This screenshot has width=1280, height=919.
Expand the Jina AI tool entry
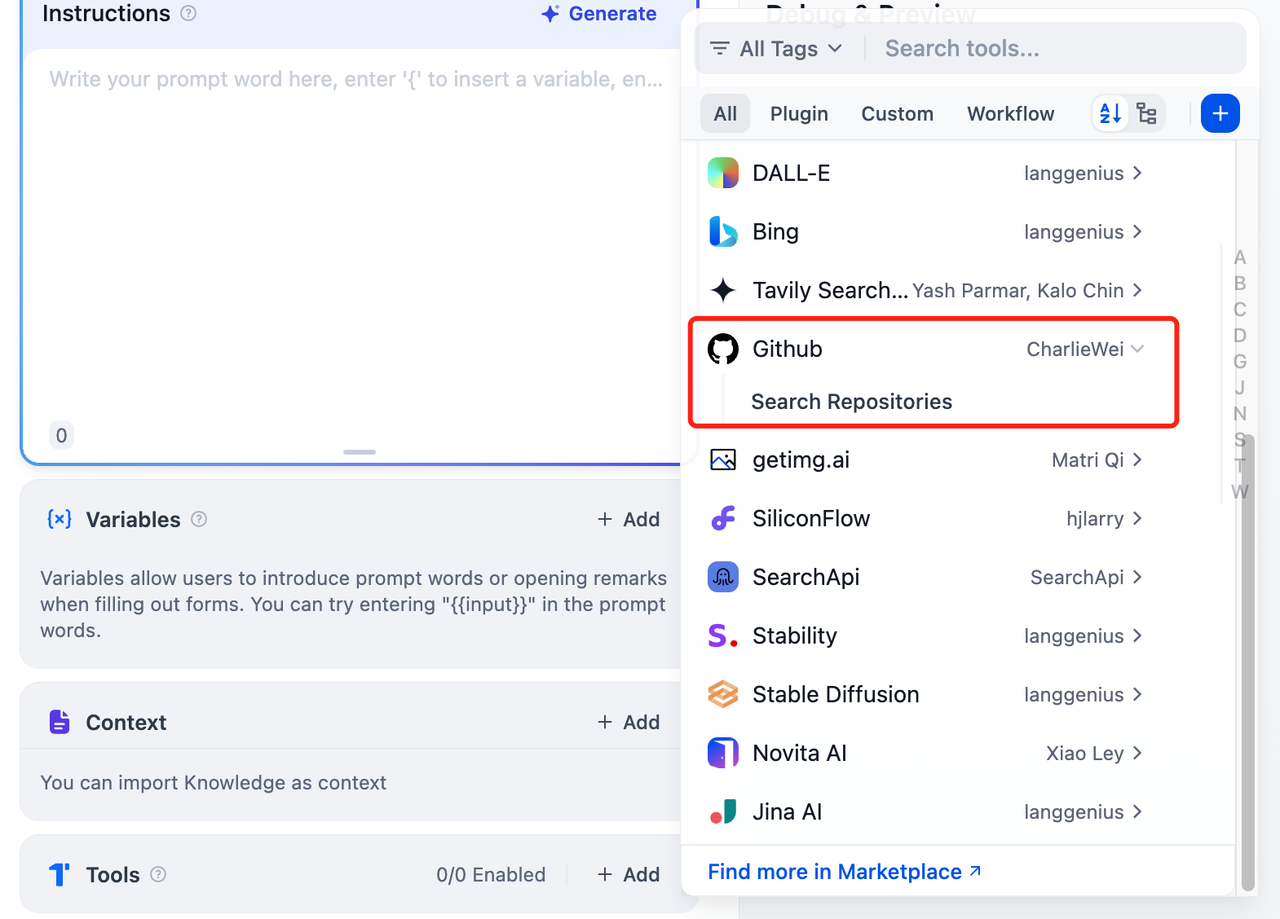pyautogui.click(x=1137, y=812)
